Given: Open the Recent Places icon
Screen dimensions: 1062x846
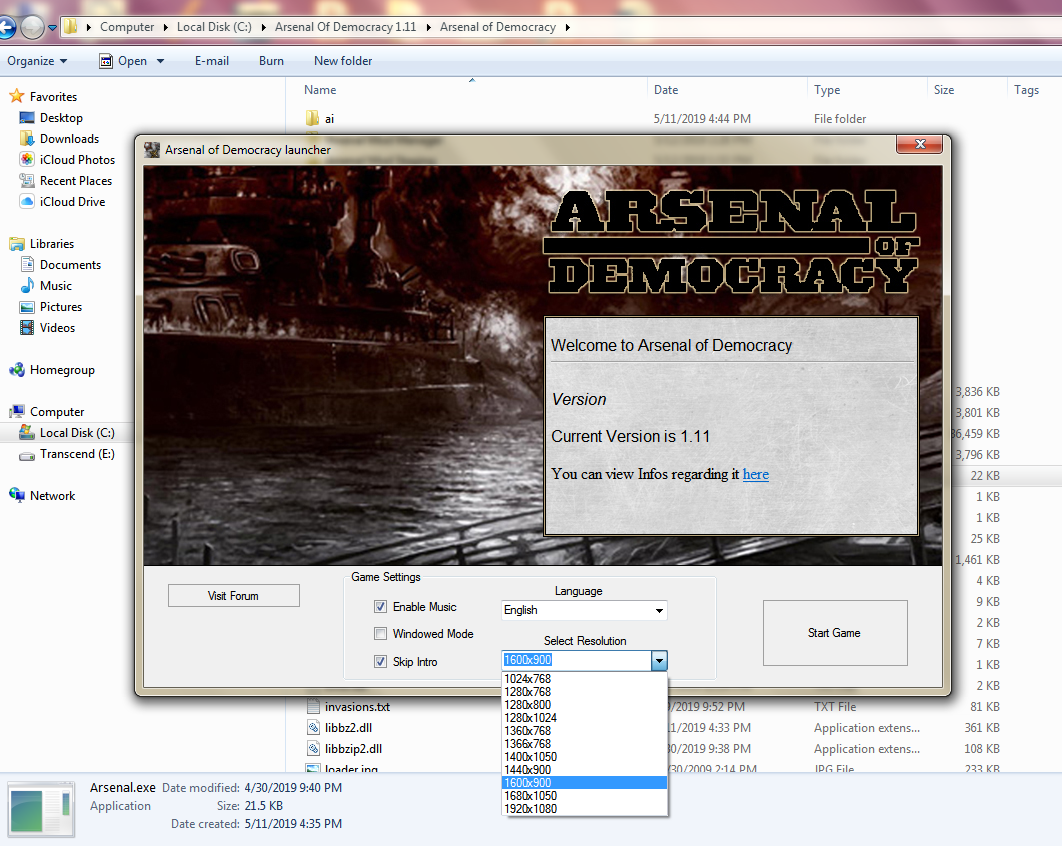Looking at the screenshot, I should (27, 181).
